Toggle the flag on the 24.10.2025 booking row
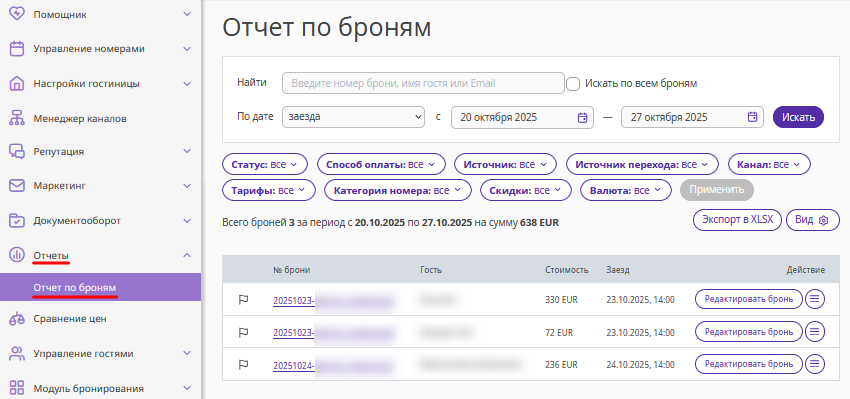 [243, 364]
